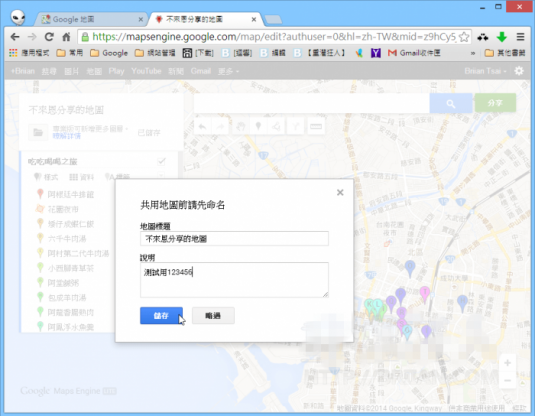Select the measure ruler tool

point(316,127)
